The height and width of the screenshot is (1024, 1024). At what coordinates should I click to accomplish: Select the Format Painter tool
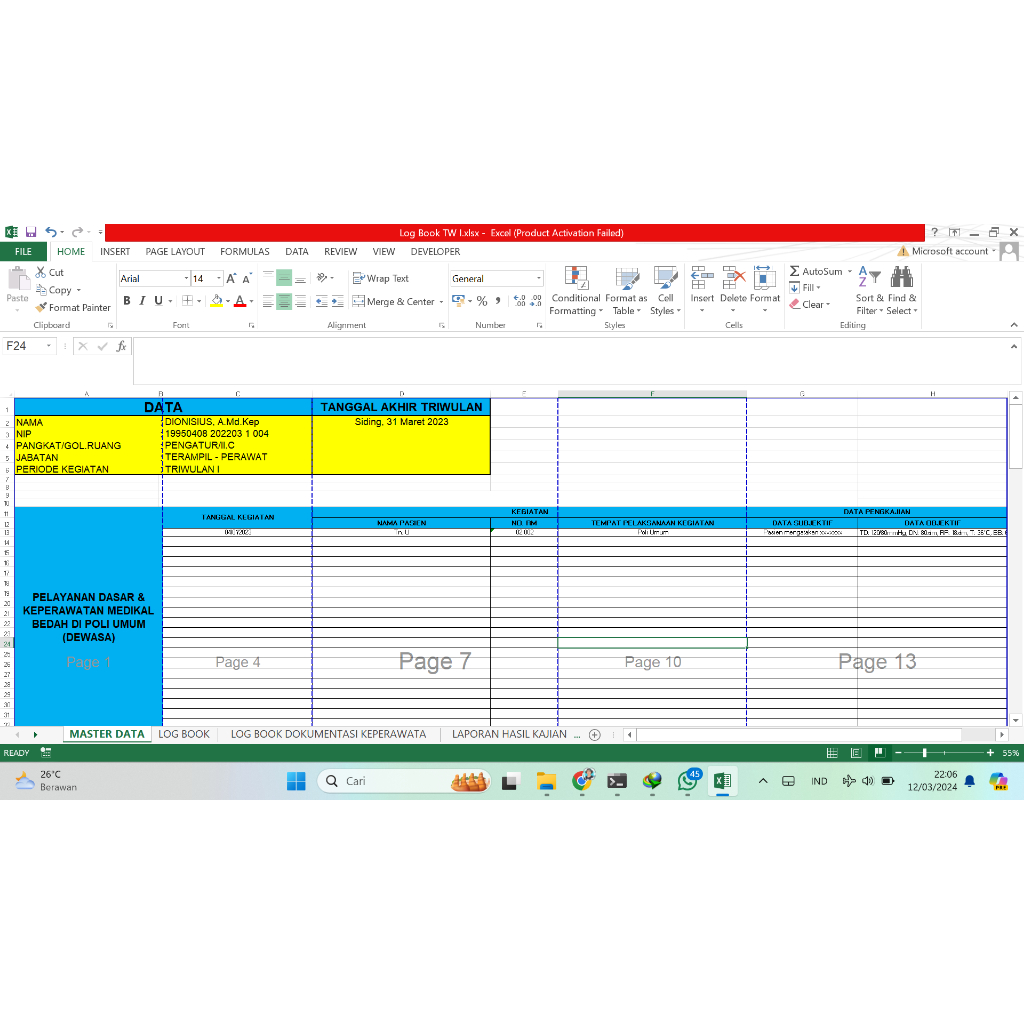click(73, 307)
